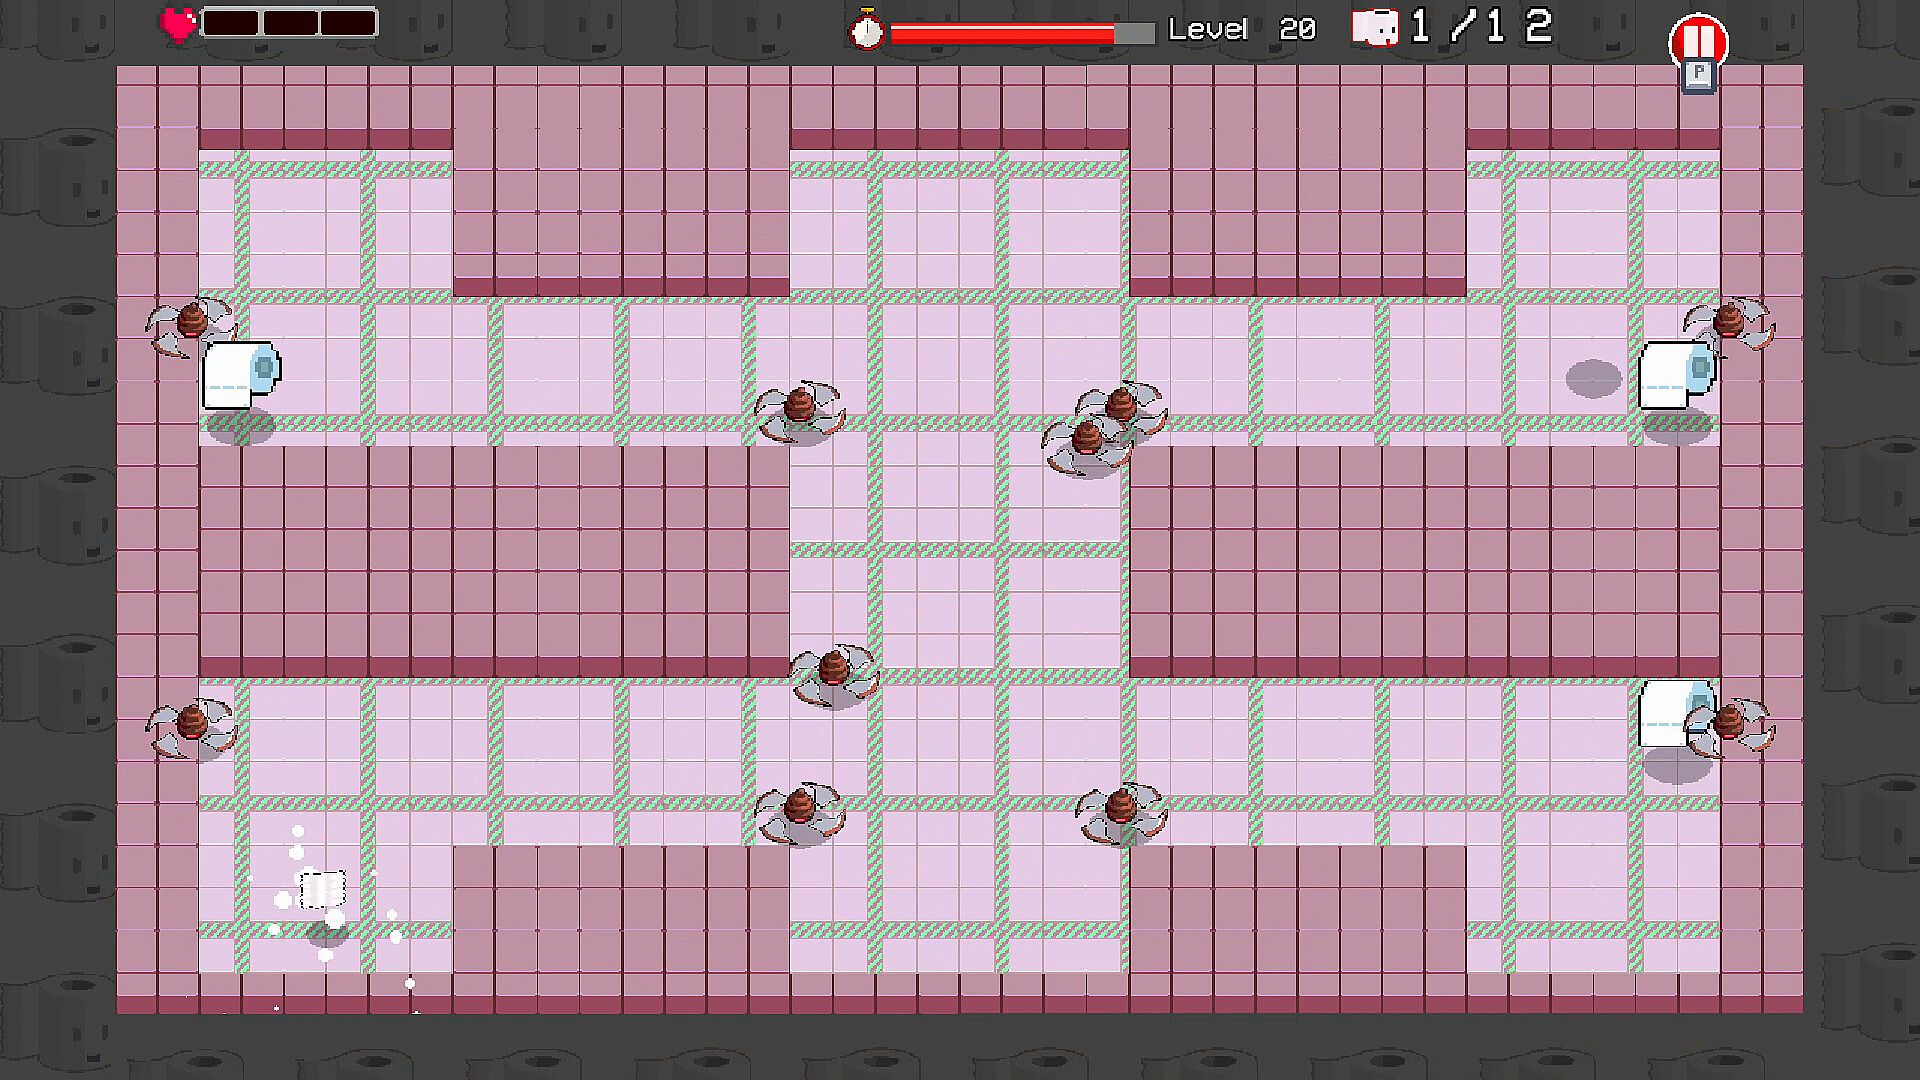Click the bottom row left spinning blade
Screen dimensions: 1920x1080
pyautogui.click(x=799, y=810)
